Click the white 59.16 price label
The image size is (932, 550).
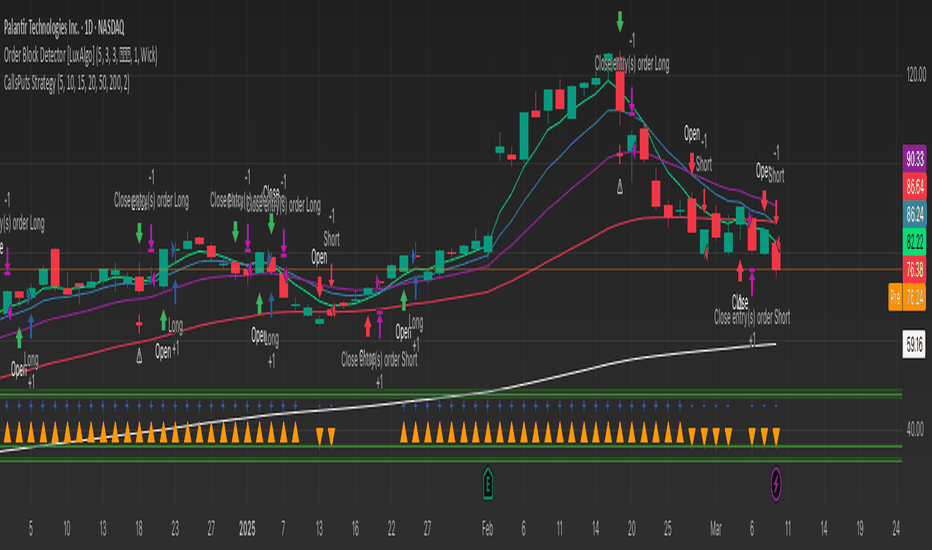914,344
